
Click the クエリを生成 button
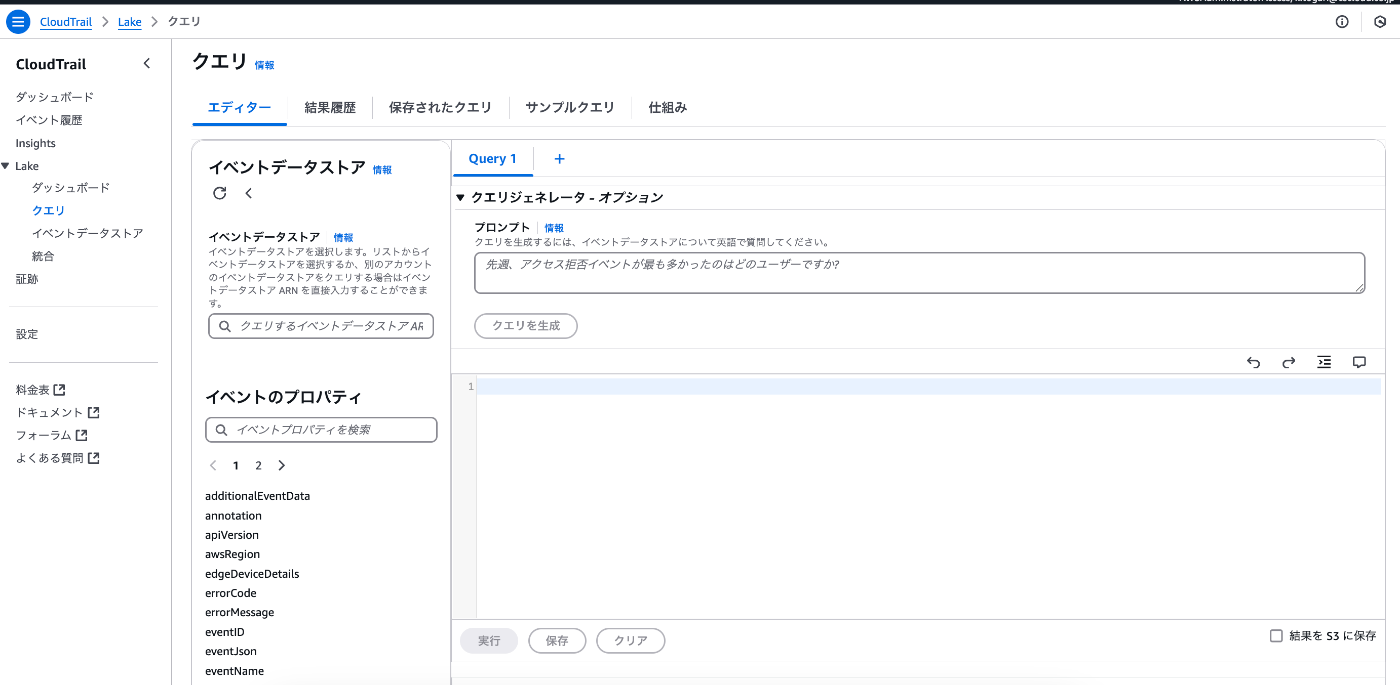(x=526, y=326)
